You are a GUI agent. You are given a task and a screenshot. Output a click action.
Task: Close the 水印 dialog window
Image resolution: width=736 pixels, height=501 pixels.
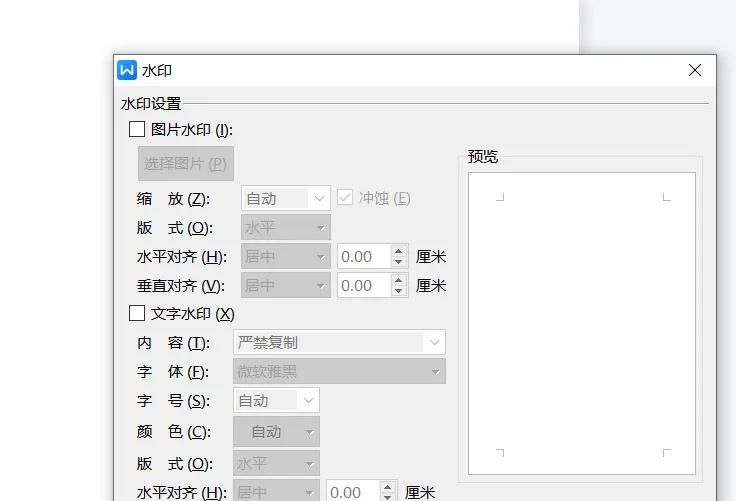point(695,70)
